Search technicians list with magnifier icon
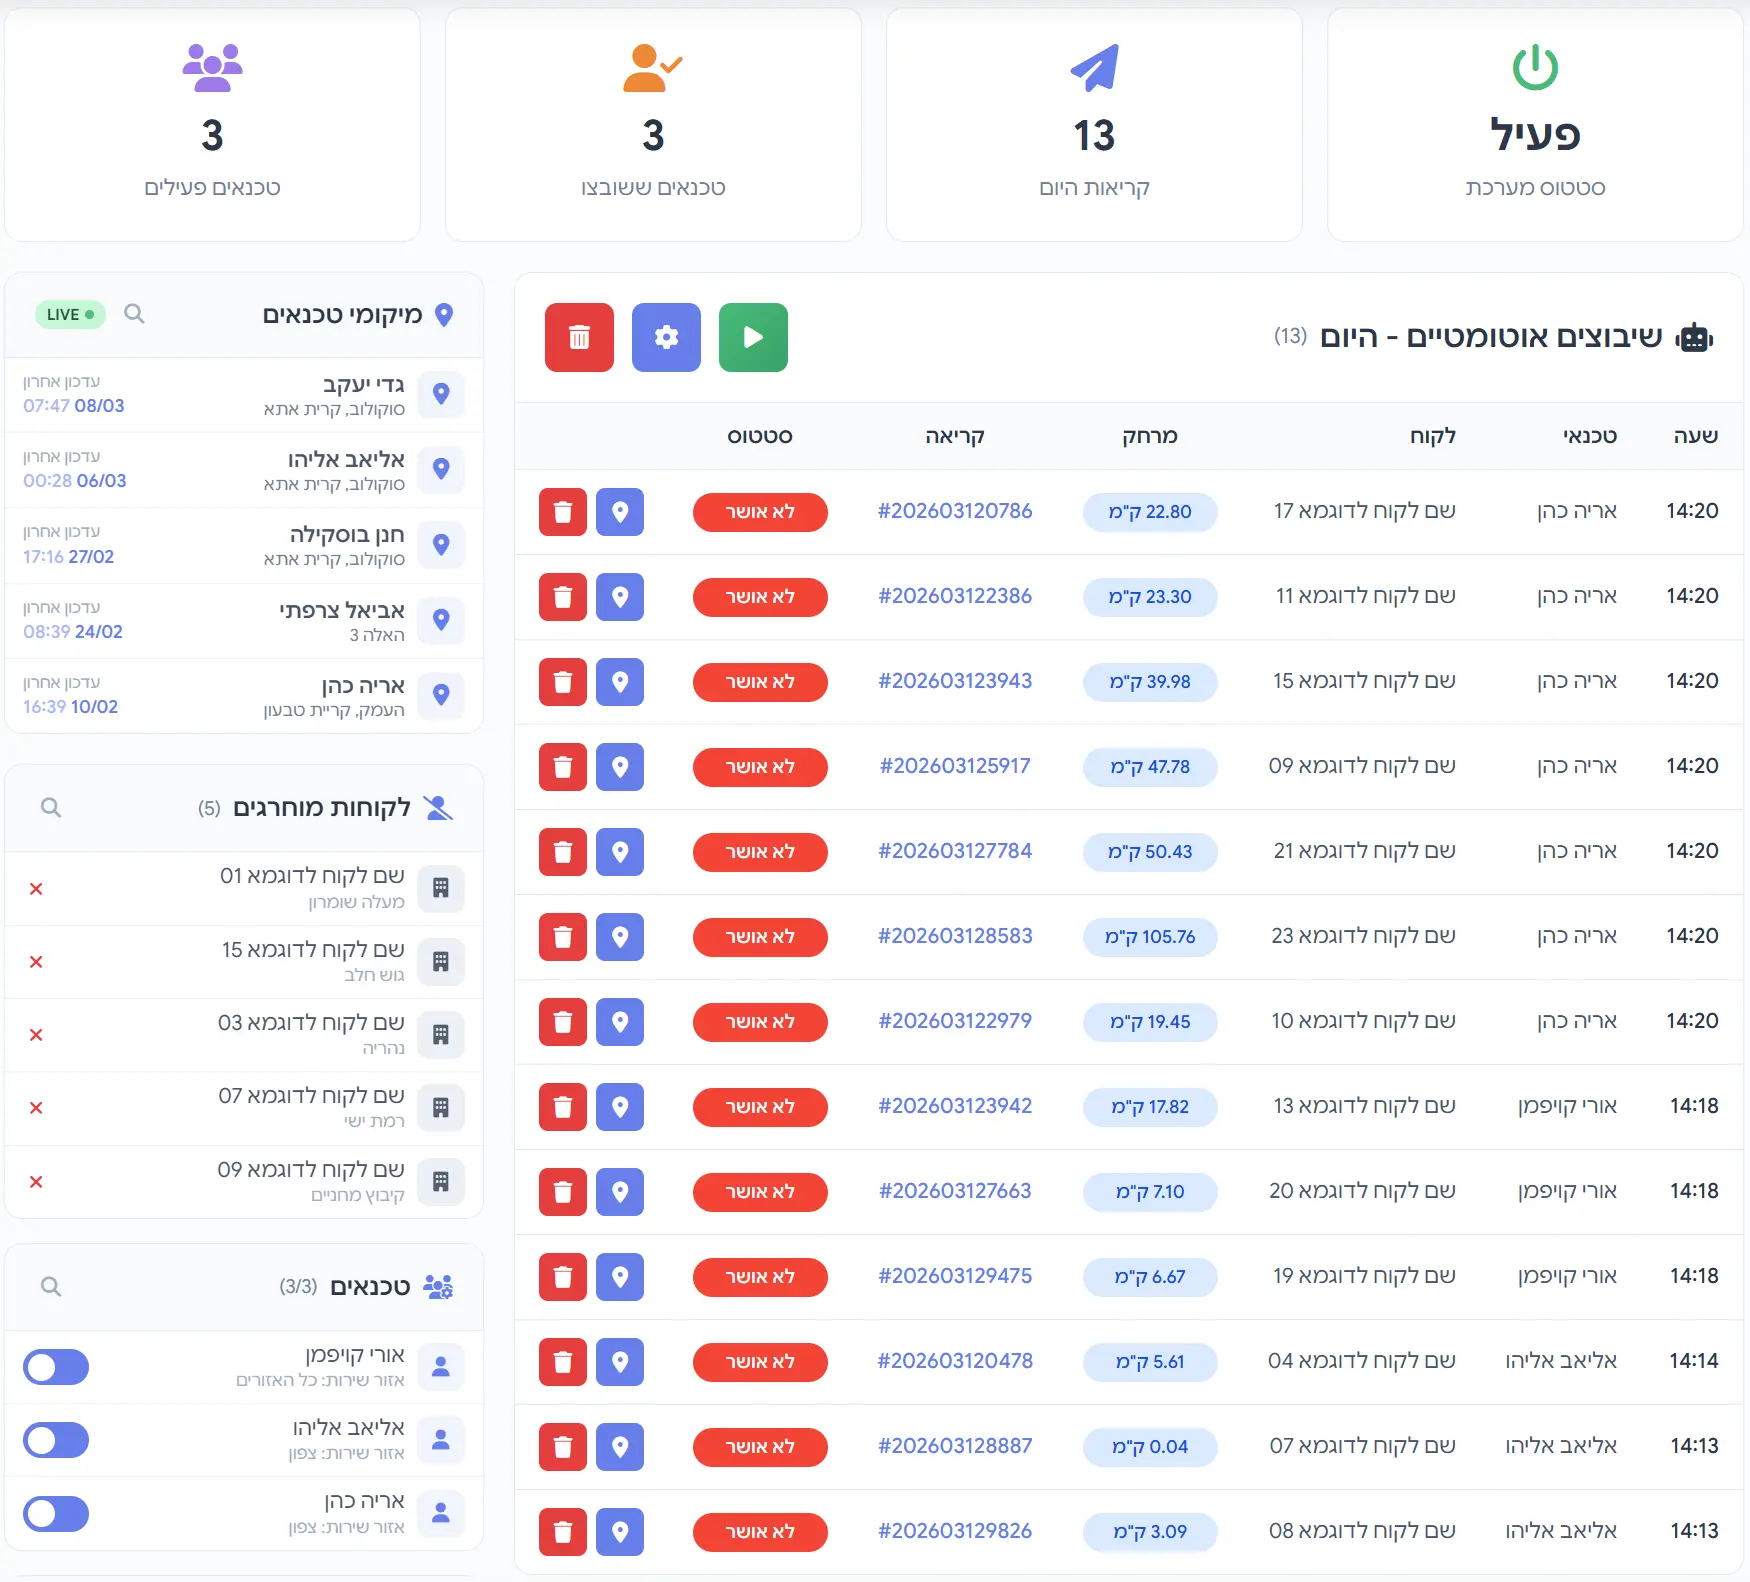 click(x=51, y=1286)
